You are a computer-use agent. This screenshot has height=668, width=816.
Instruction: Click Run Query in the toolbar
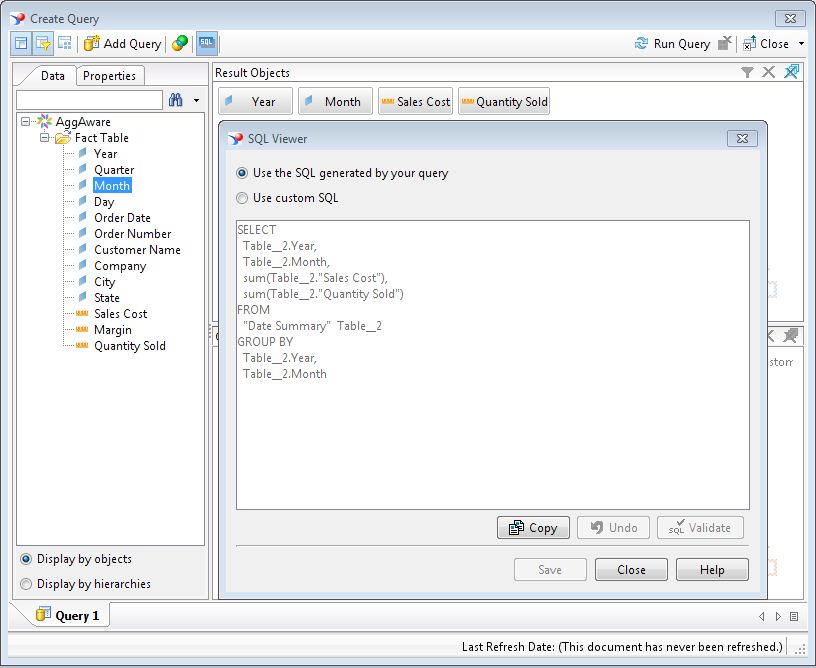point(672,44)
